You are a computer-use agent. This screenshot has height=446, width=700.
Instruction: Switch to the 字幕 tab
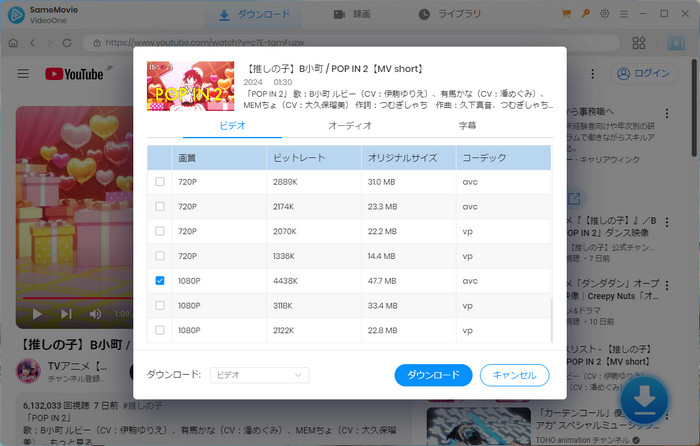[x=467, y=126]
